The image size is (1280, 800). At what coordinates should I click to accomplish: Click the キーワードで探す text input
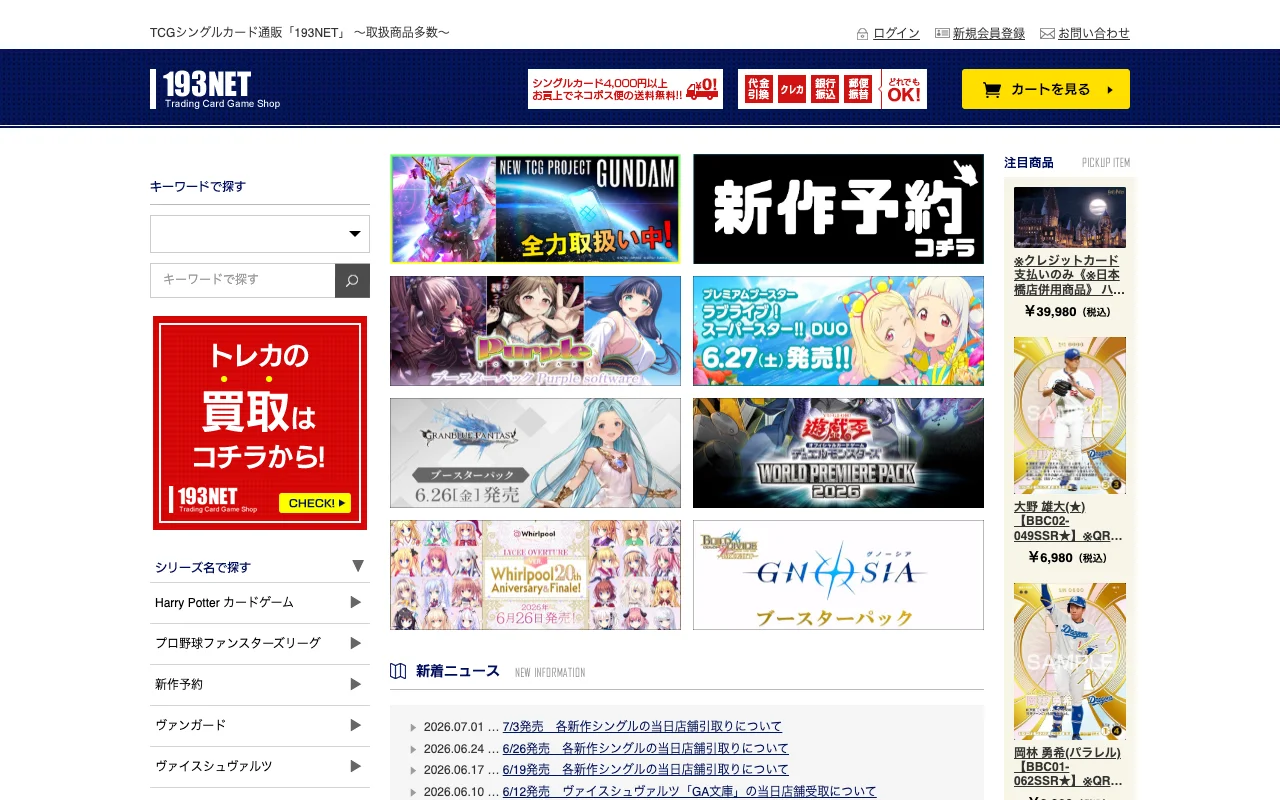click(243, 281)
